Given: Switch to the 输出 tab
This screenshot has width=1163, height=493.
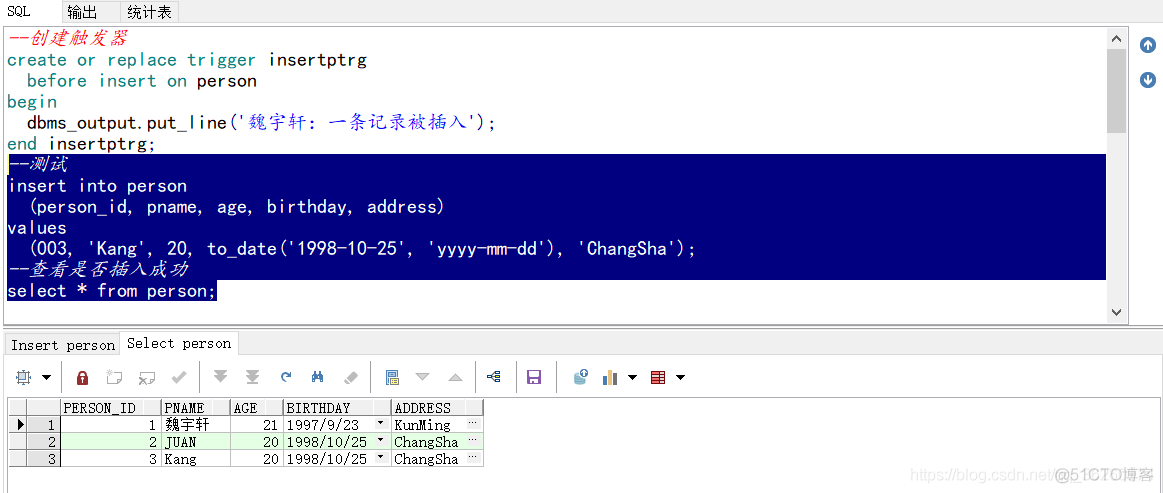Looking at the screenshot, I should (82, 12).
